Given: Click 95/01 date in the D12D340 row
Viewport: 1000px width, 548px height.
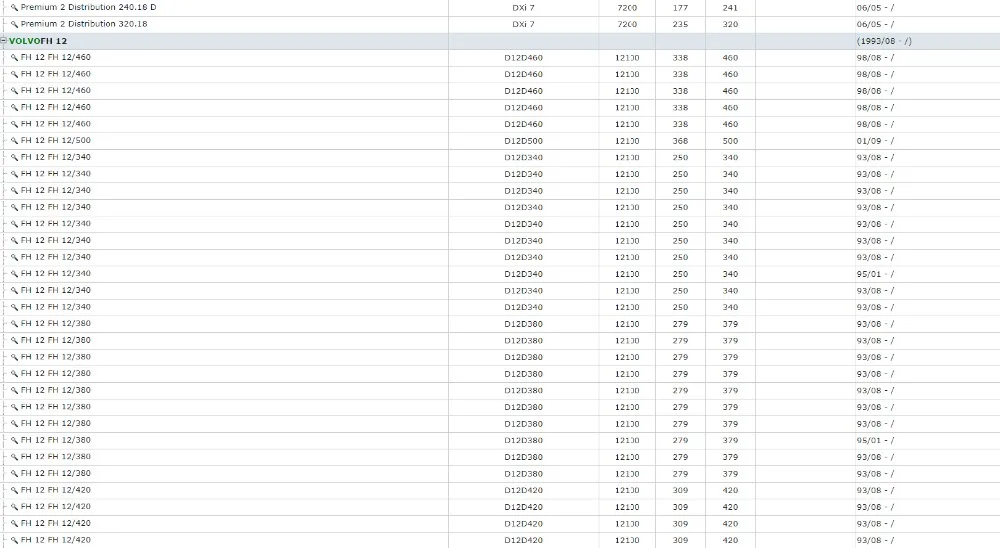Looking at the screenshot, I should 875,274.
